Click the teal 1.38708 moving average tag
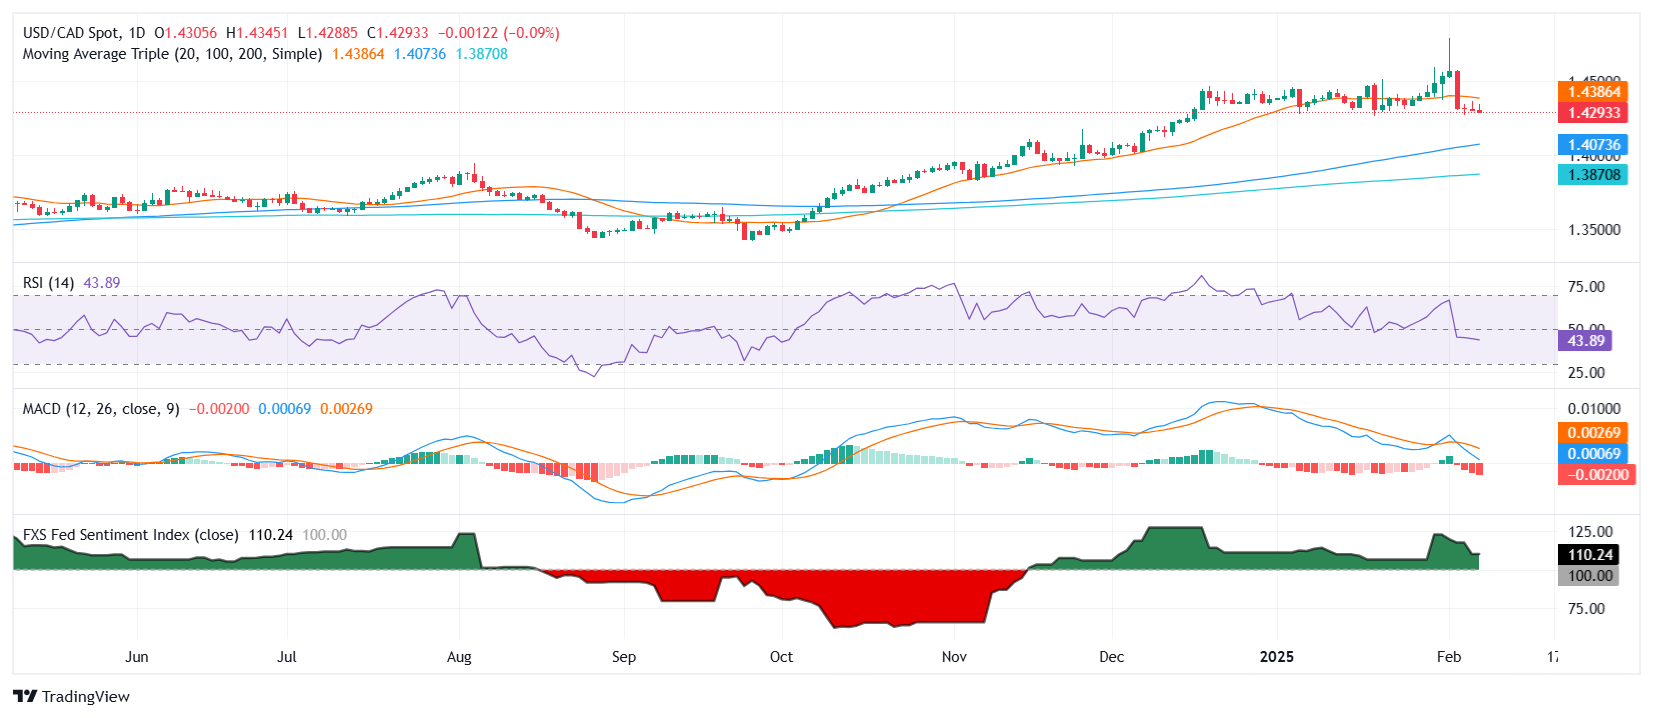This screenshot has height=718, width=1653. [x=1593, y=175]
